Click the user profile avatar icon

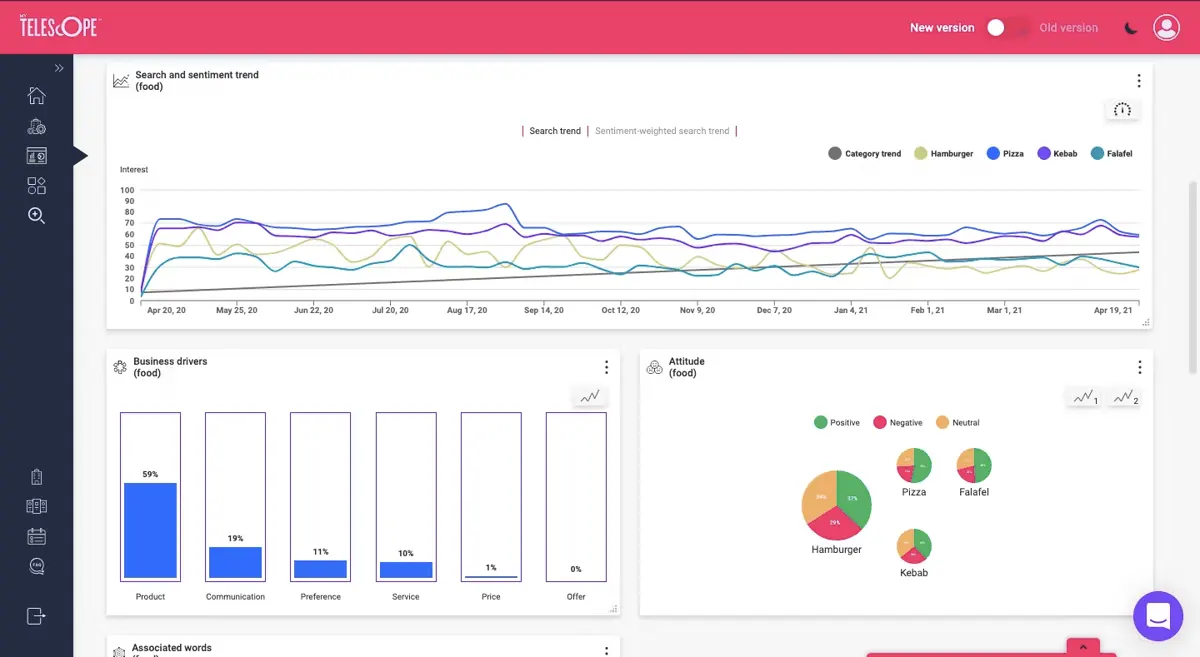[x=1166, y=28]
